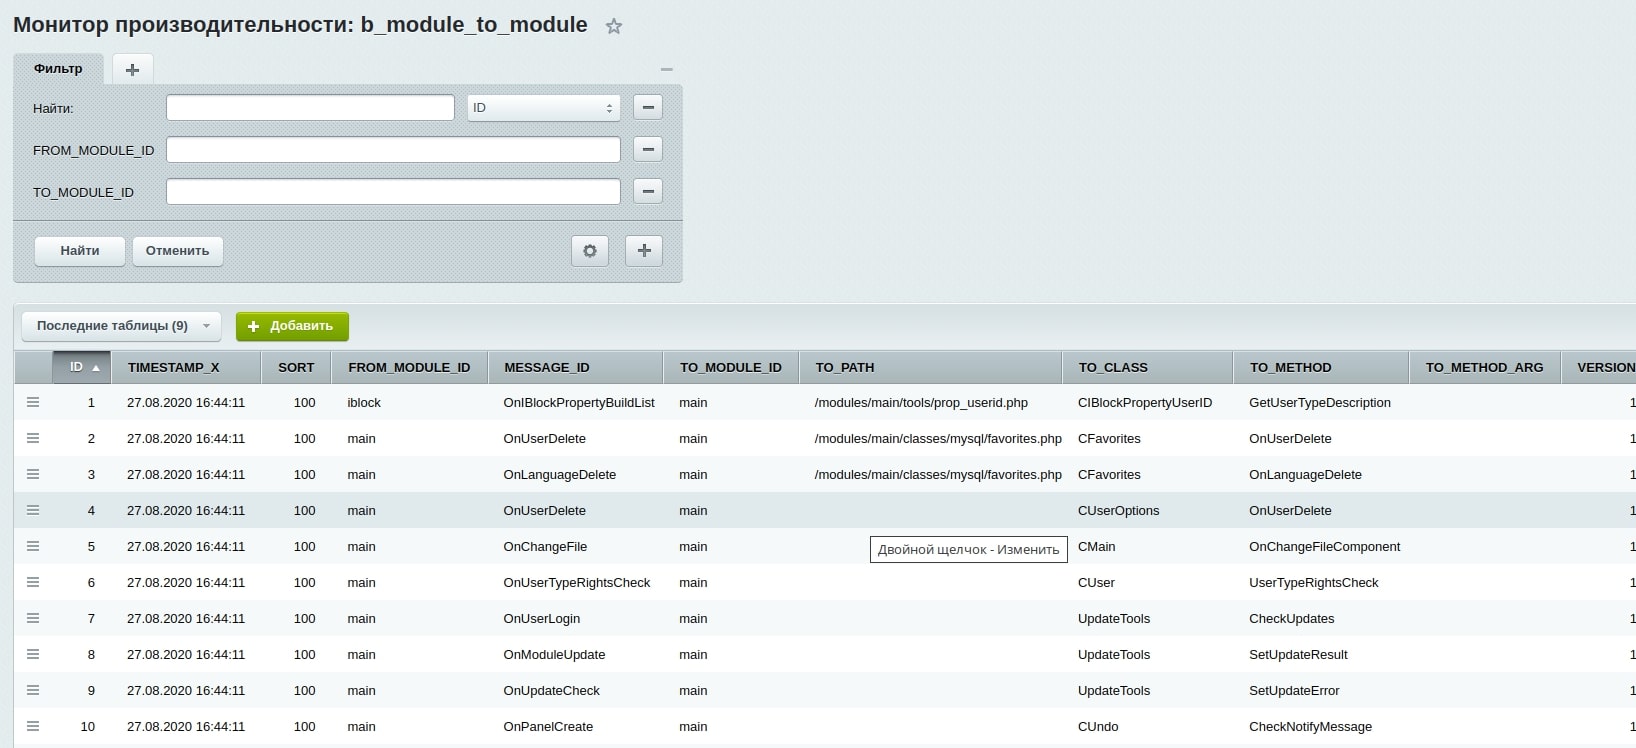This screenshot has width=1636, height=748.
Task: Open filter settings gear button
Action: (x=590, y=251)
